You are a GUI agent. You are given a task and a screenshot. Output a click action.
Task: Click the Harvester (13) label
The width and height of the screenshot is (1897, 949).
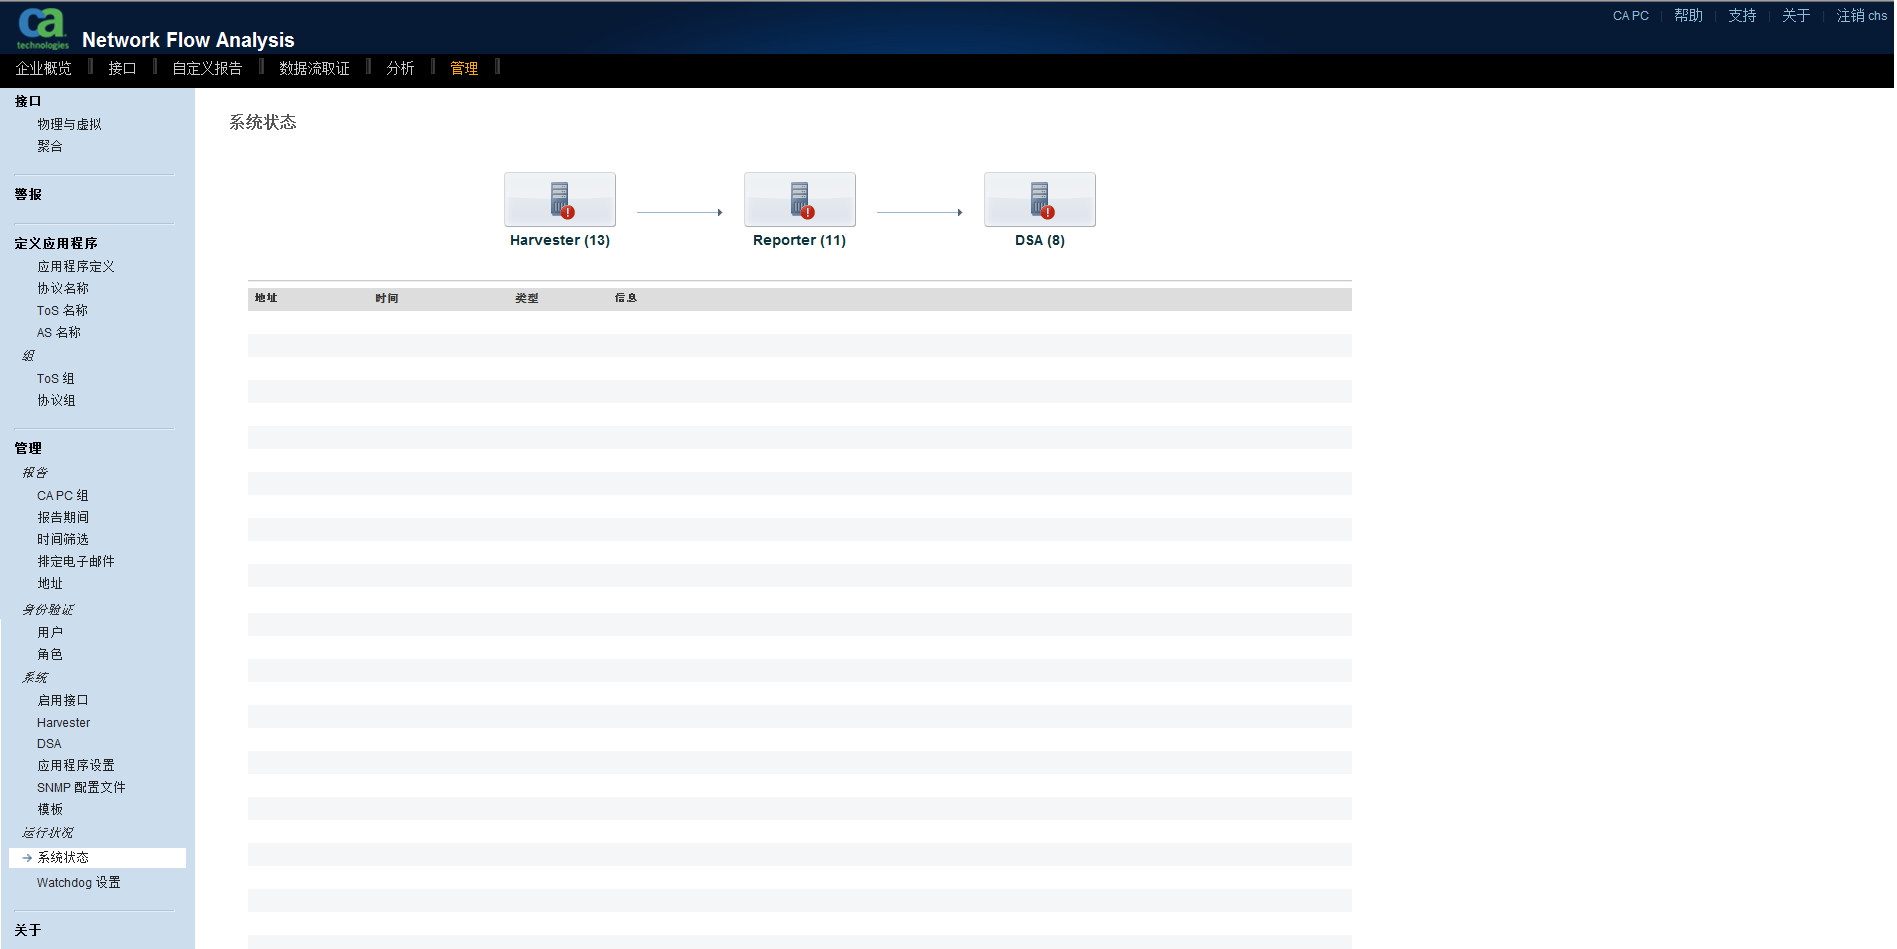click(560, 240)
